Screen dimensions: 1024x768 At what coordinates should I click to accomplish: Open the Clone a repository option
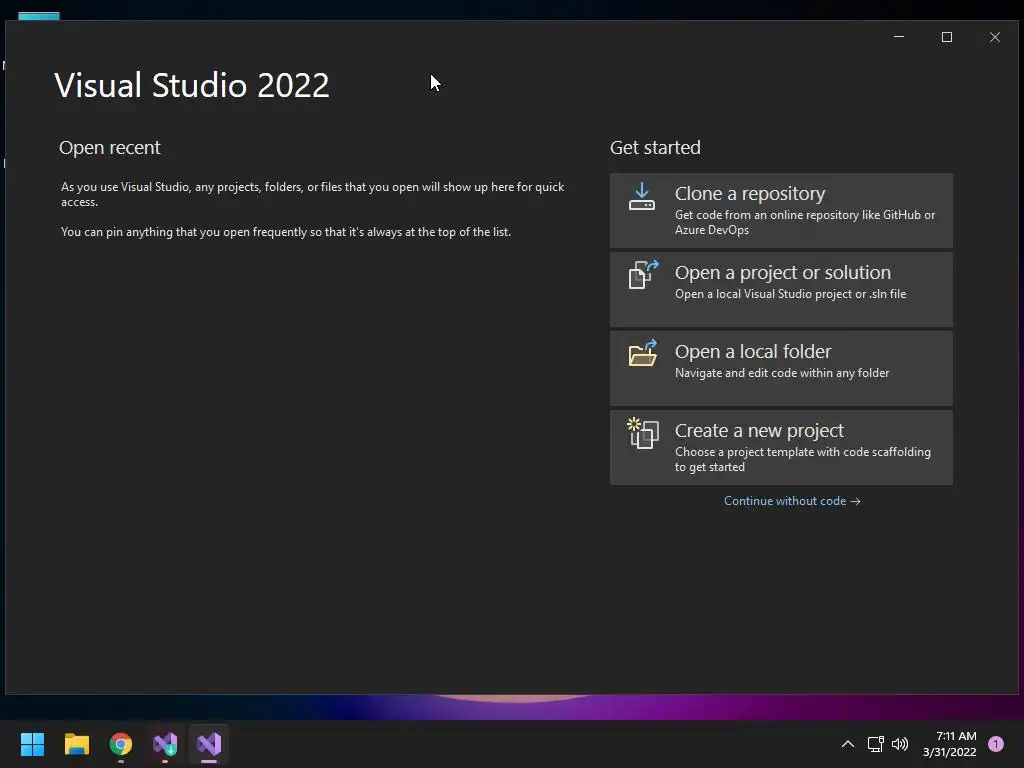(x=781, y=210)
